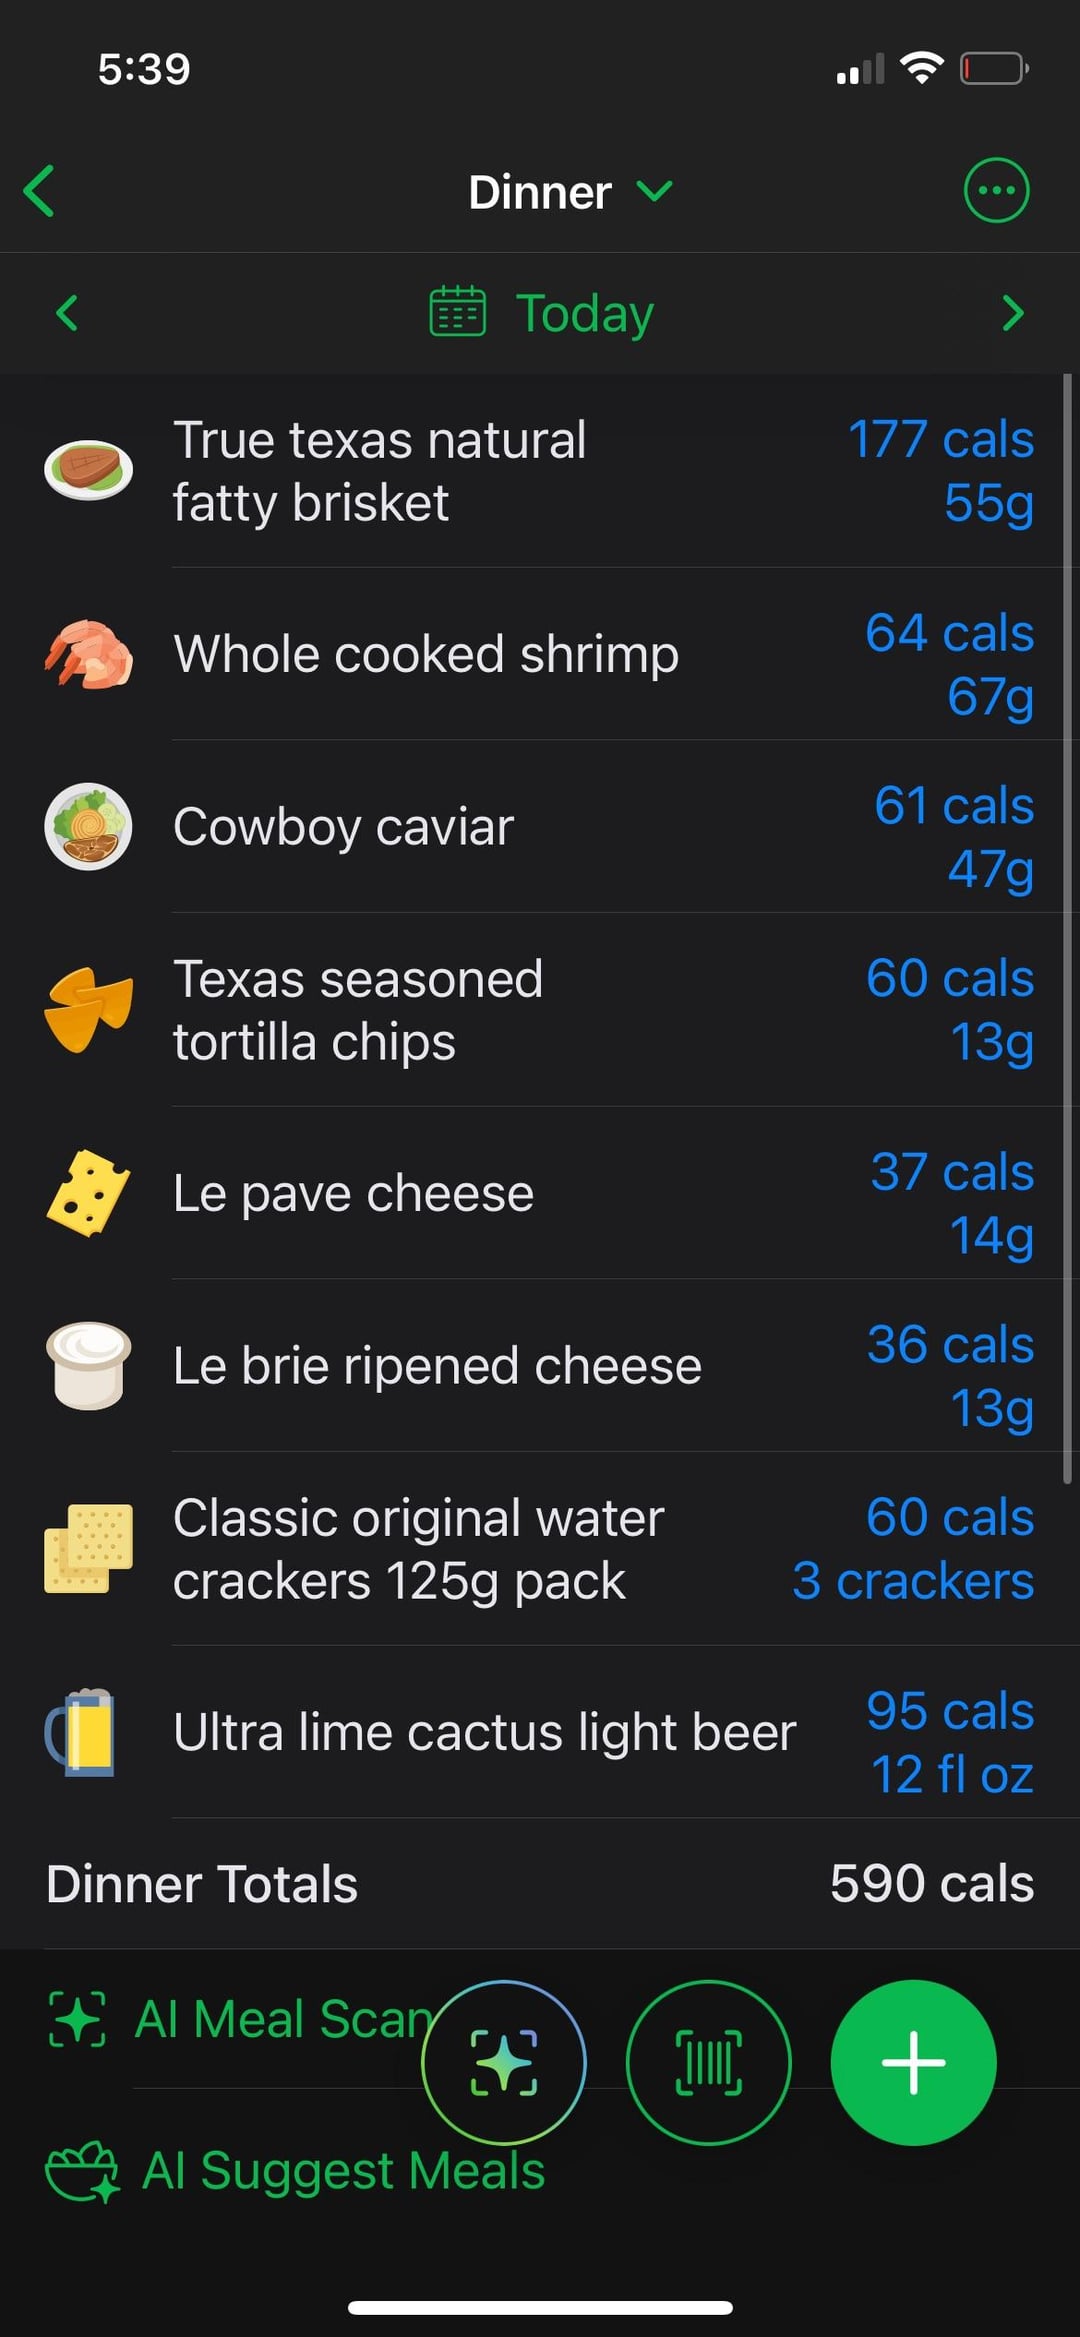Screen dimensions: 1080x2337
Task: Open Ultra lime cactus light beer entry
Action: 484,1732
